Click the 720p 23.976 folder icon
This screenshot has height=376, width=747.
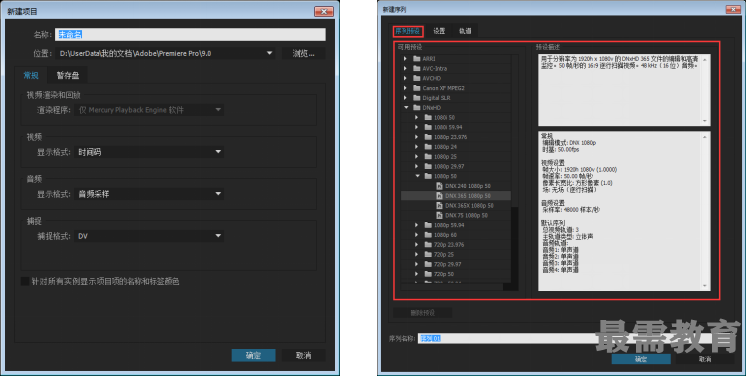coord(428,244)
